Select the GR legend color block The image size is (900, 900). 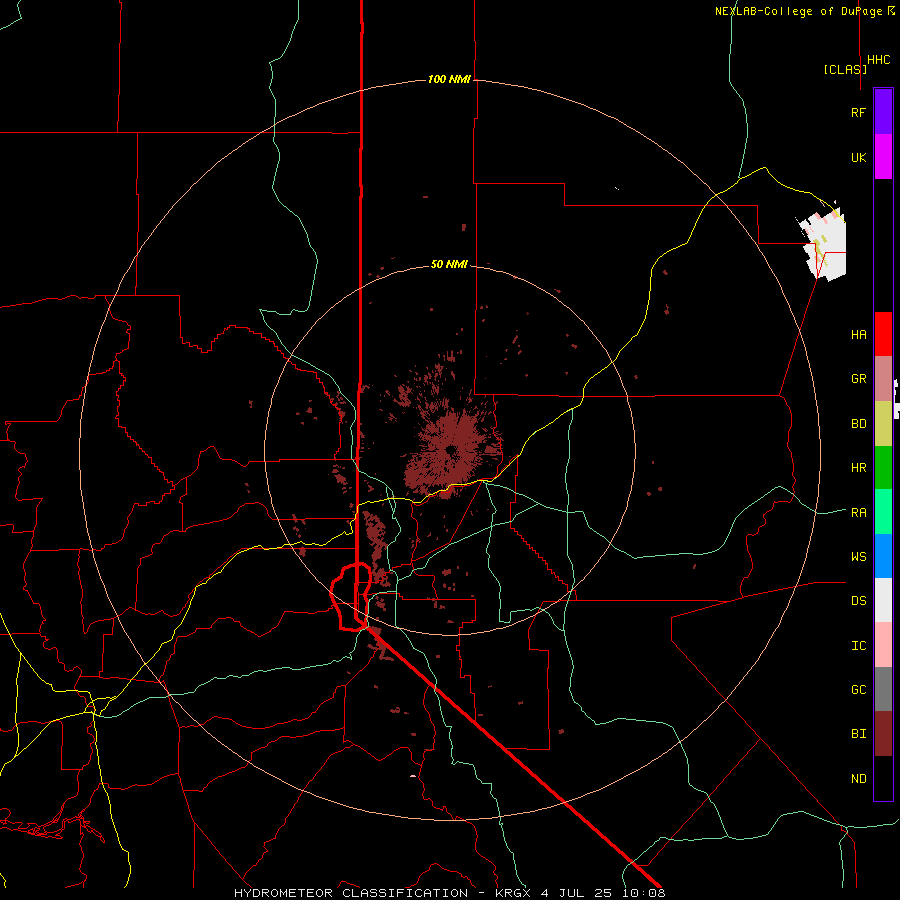click(x=883, y=379)
